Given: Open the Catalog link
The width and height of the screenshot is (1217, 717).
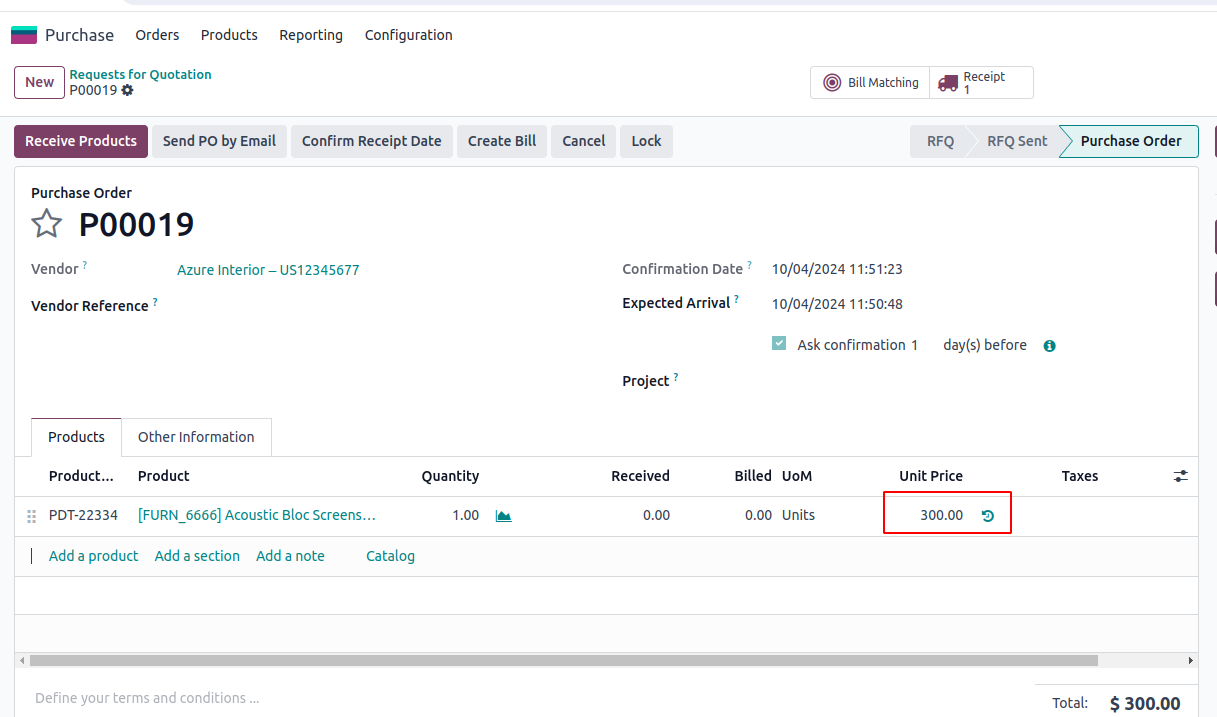Looking at the screenshot, I should tap(390, 556).
